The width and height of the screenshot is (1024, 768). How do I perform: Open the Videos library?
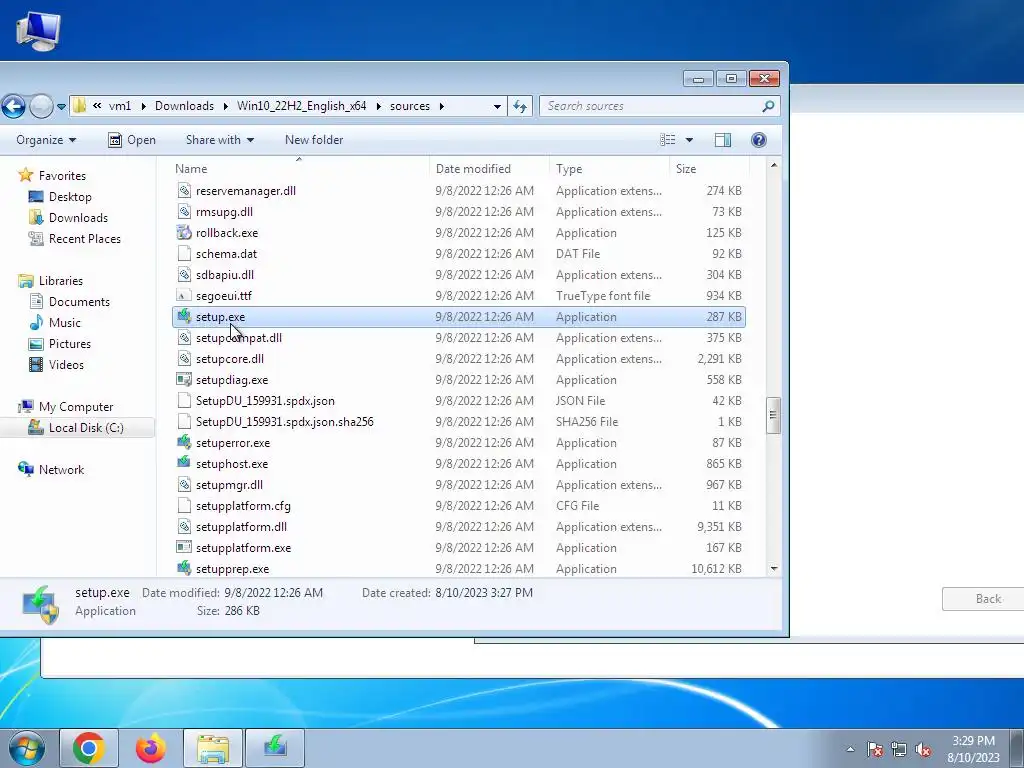[66, 364]
